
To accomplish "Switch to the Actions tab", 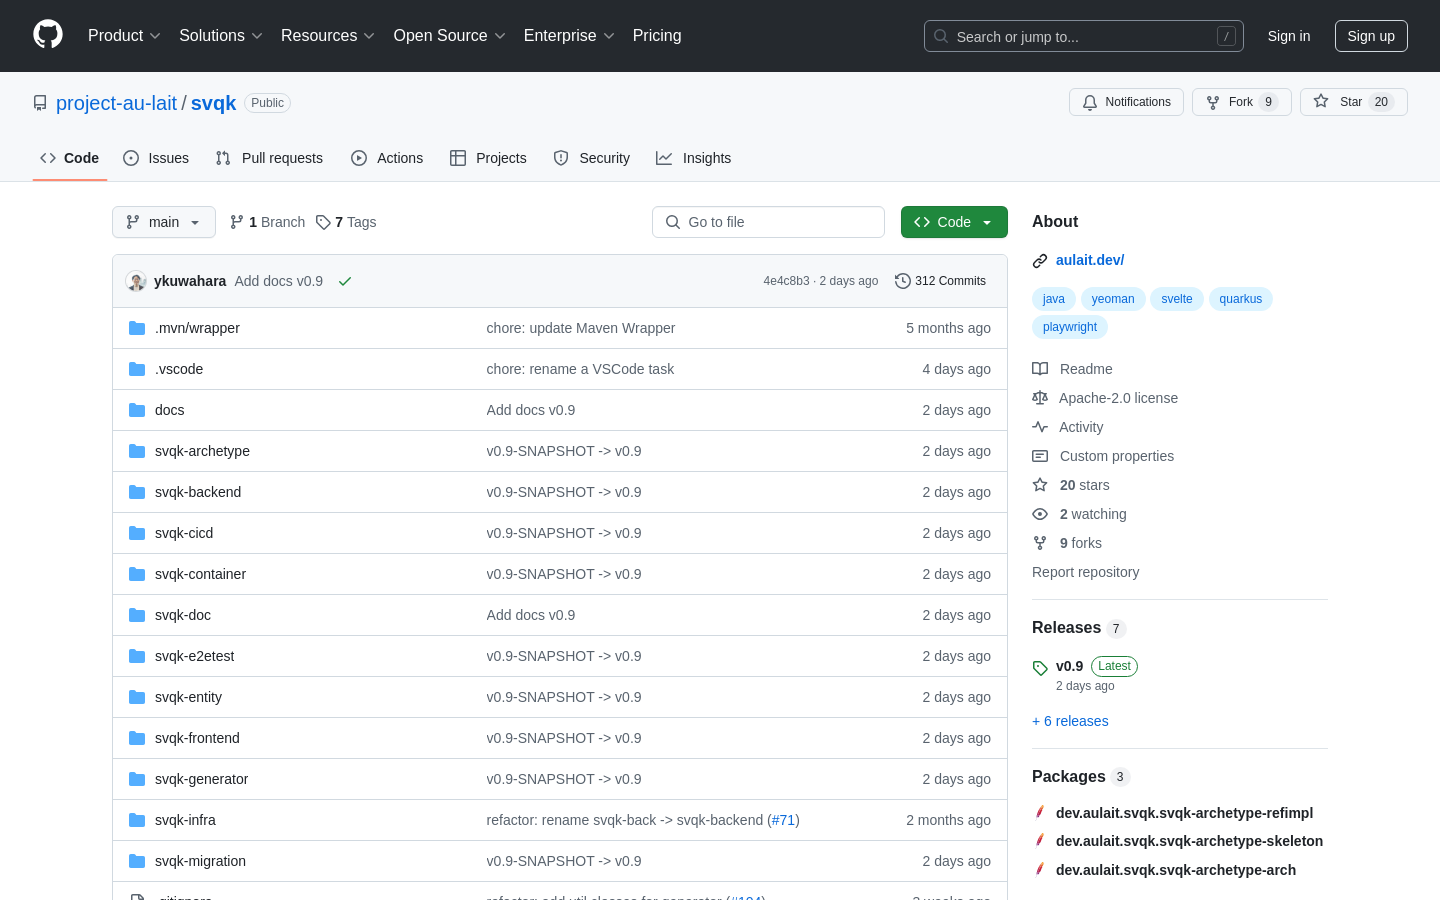I will pyautogui.click(x=387, y=158).
